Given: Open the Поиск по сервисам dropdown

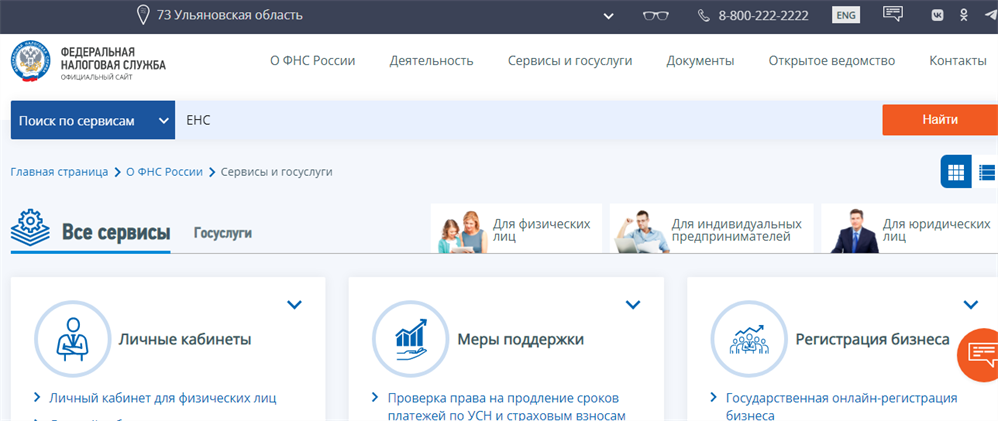Looking at the screenshot, I should click(x=93, y=120).
